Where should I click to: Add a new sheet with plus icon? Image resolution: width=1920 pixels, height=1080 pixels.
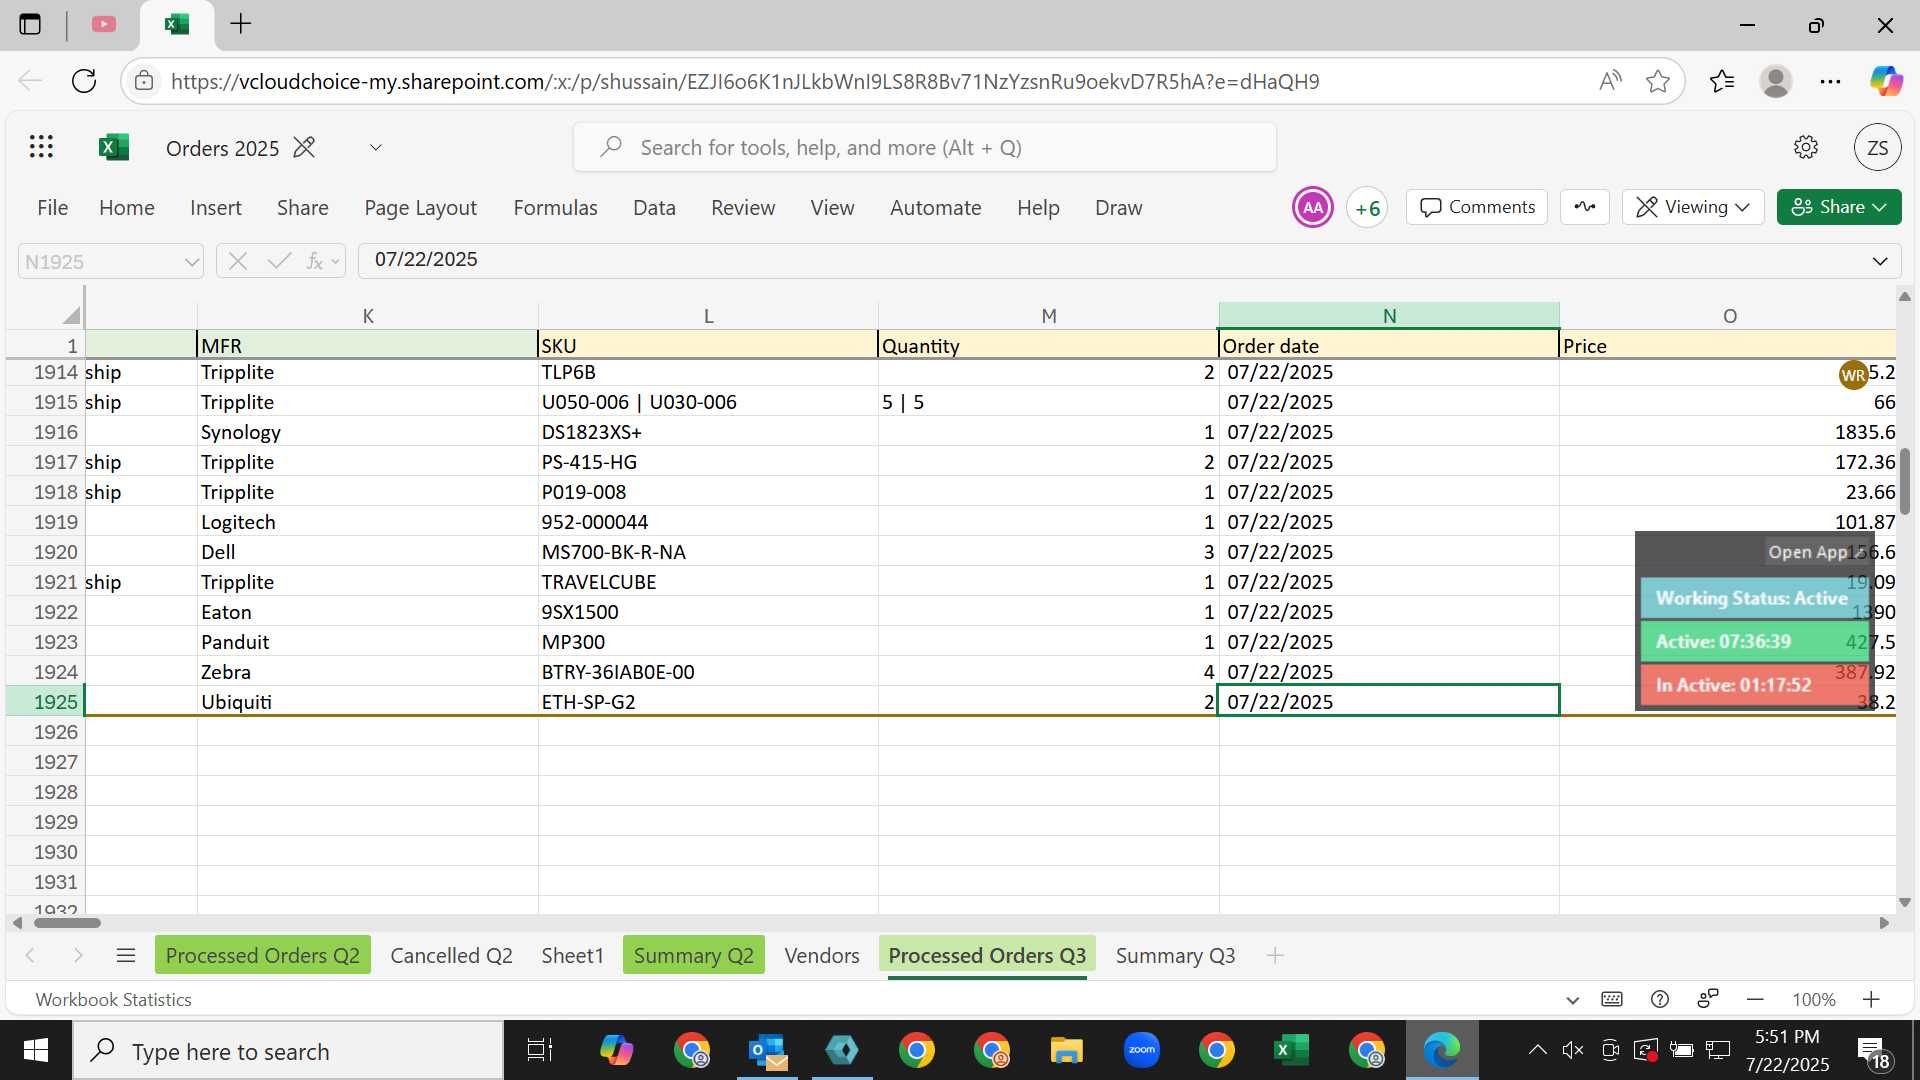point(1274,955)
